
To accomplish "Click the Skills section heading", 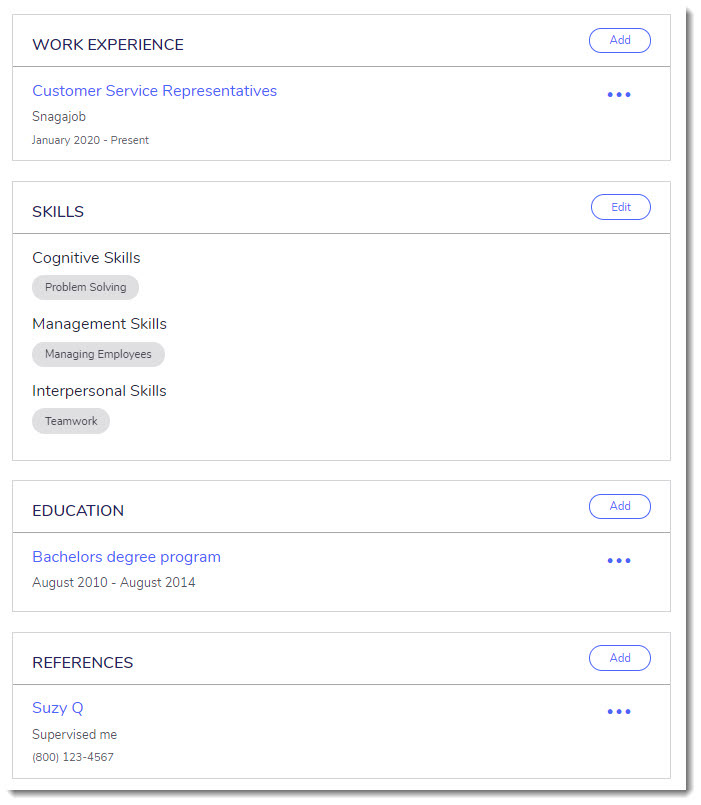I will (58, 212).
